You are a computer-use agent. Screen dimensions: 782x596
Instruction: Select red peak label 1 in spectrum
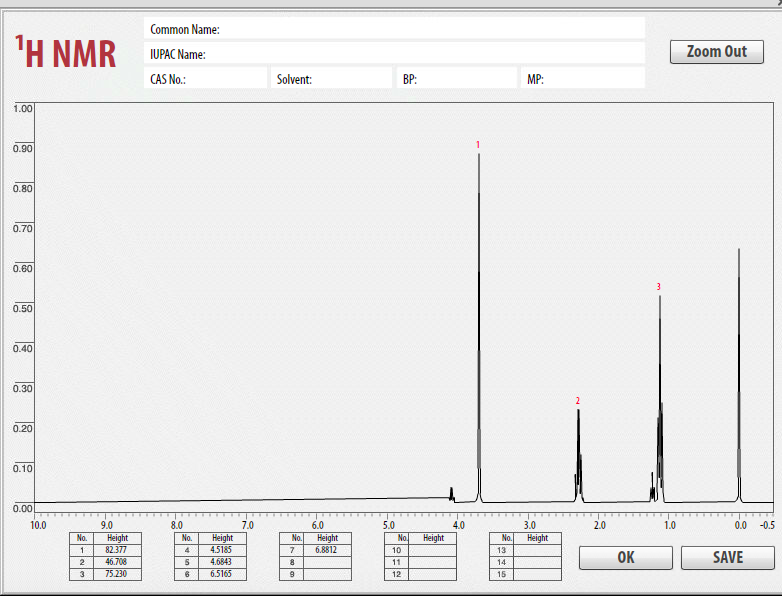tap(478, 145)
